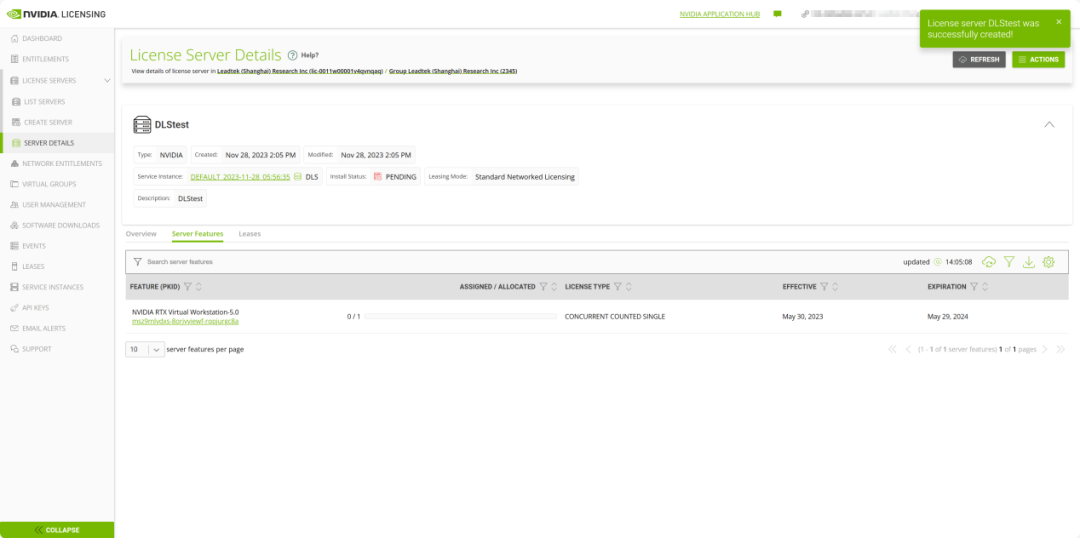Sort by License Type column
The image size is (1080, 538).
pos(629,287)
